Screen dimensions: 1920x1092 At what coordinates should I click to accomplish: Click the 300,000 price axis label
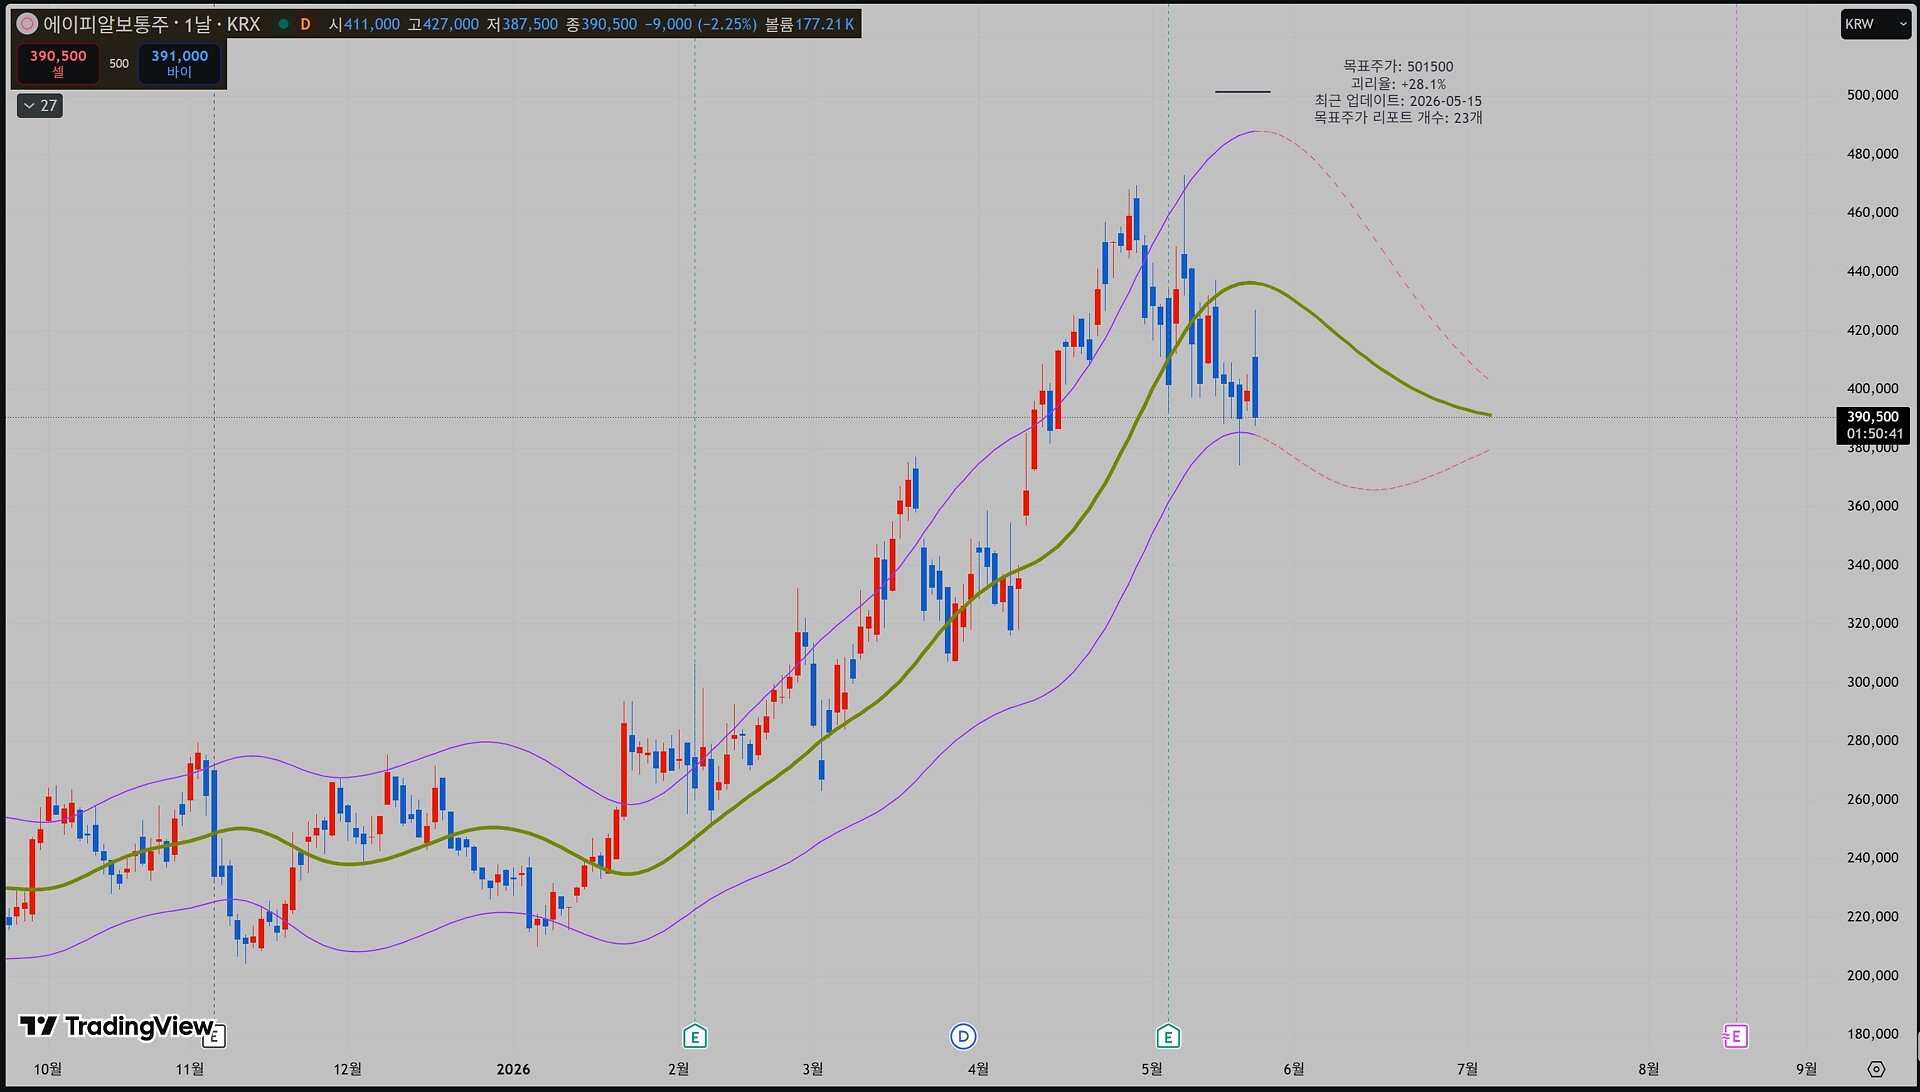pos(1872,682)
